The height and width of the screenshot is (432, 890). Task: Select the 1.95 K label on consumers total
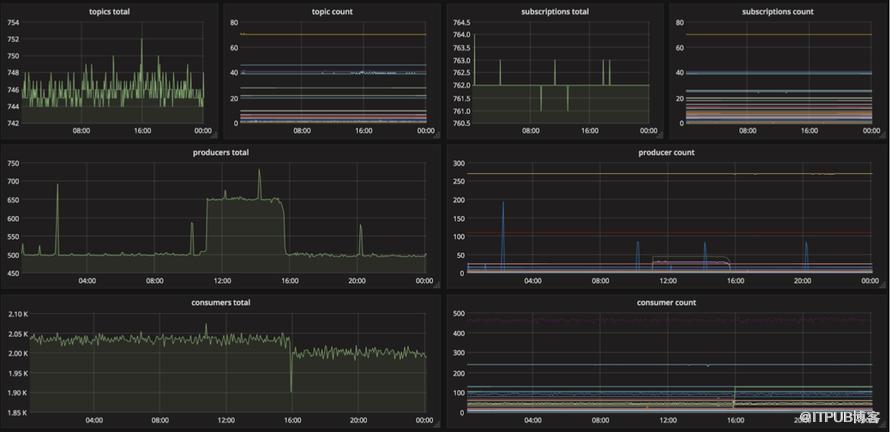pyautogui.click(x=16, y=373)
